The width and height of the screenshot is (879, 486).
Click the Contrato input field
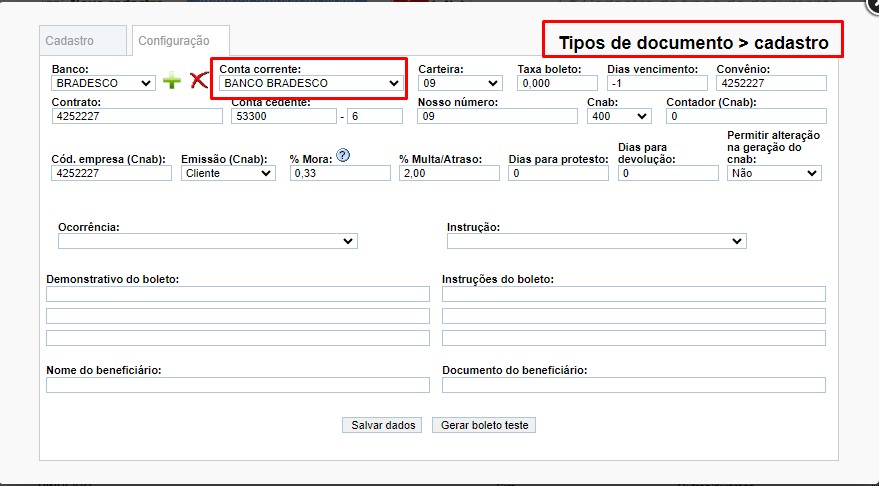coord(137,116)
